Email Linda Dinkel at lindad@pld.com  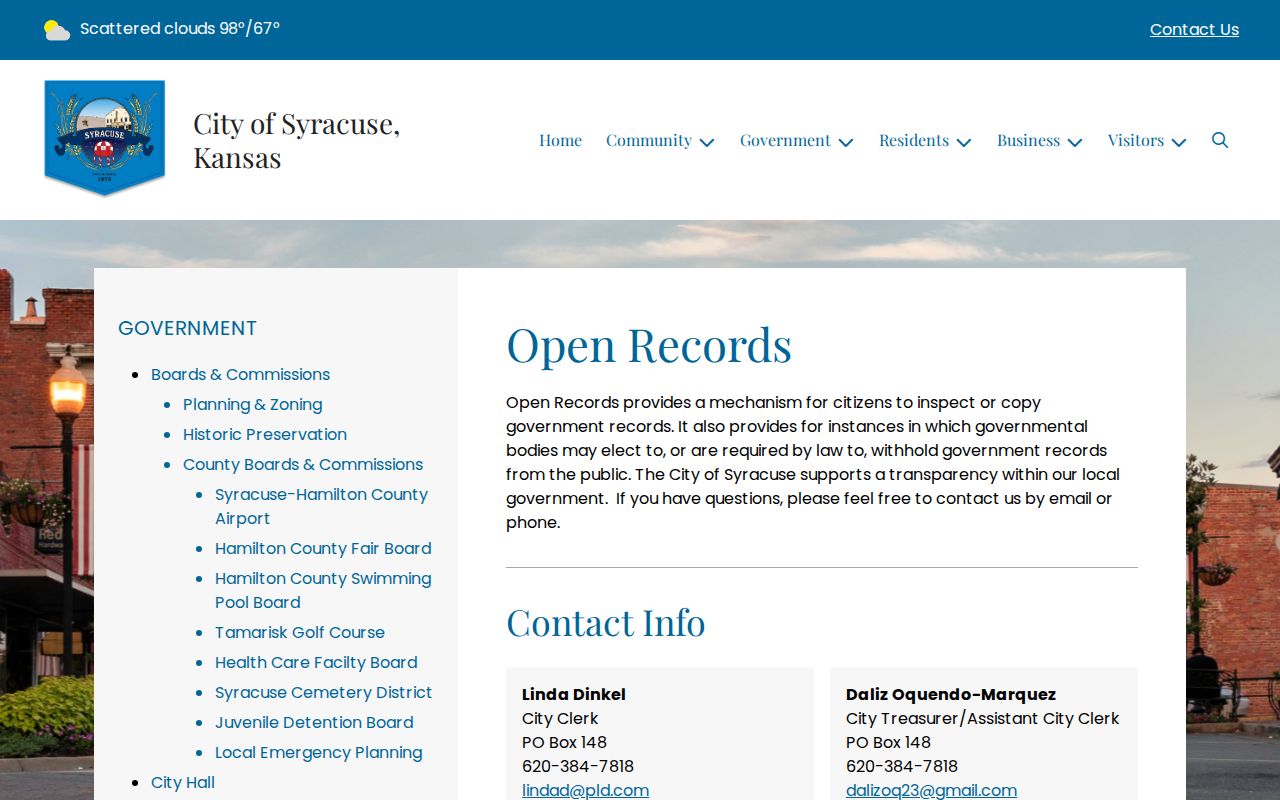point(585,790)
